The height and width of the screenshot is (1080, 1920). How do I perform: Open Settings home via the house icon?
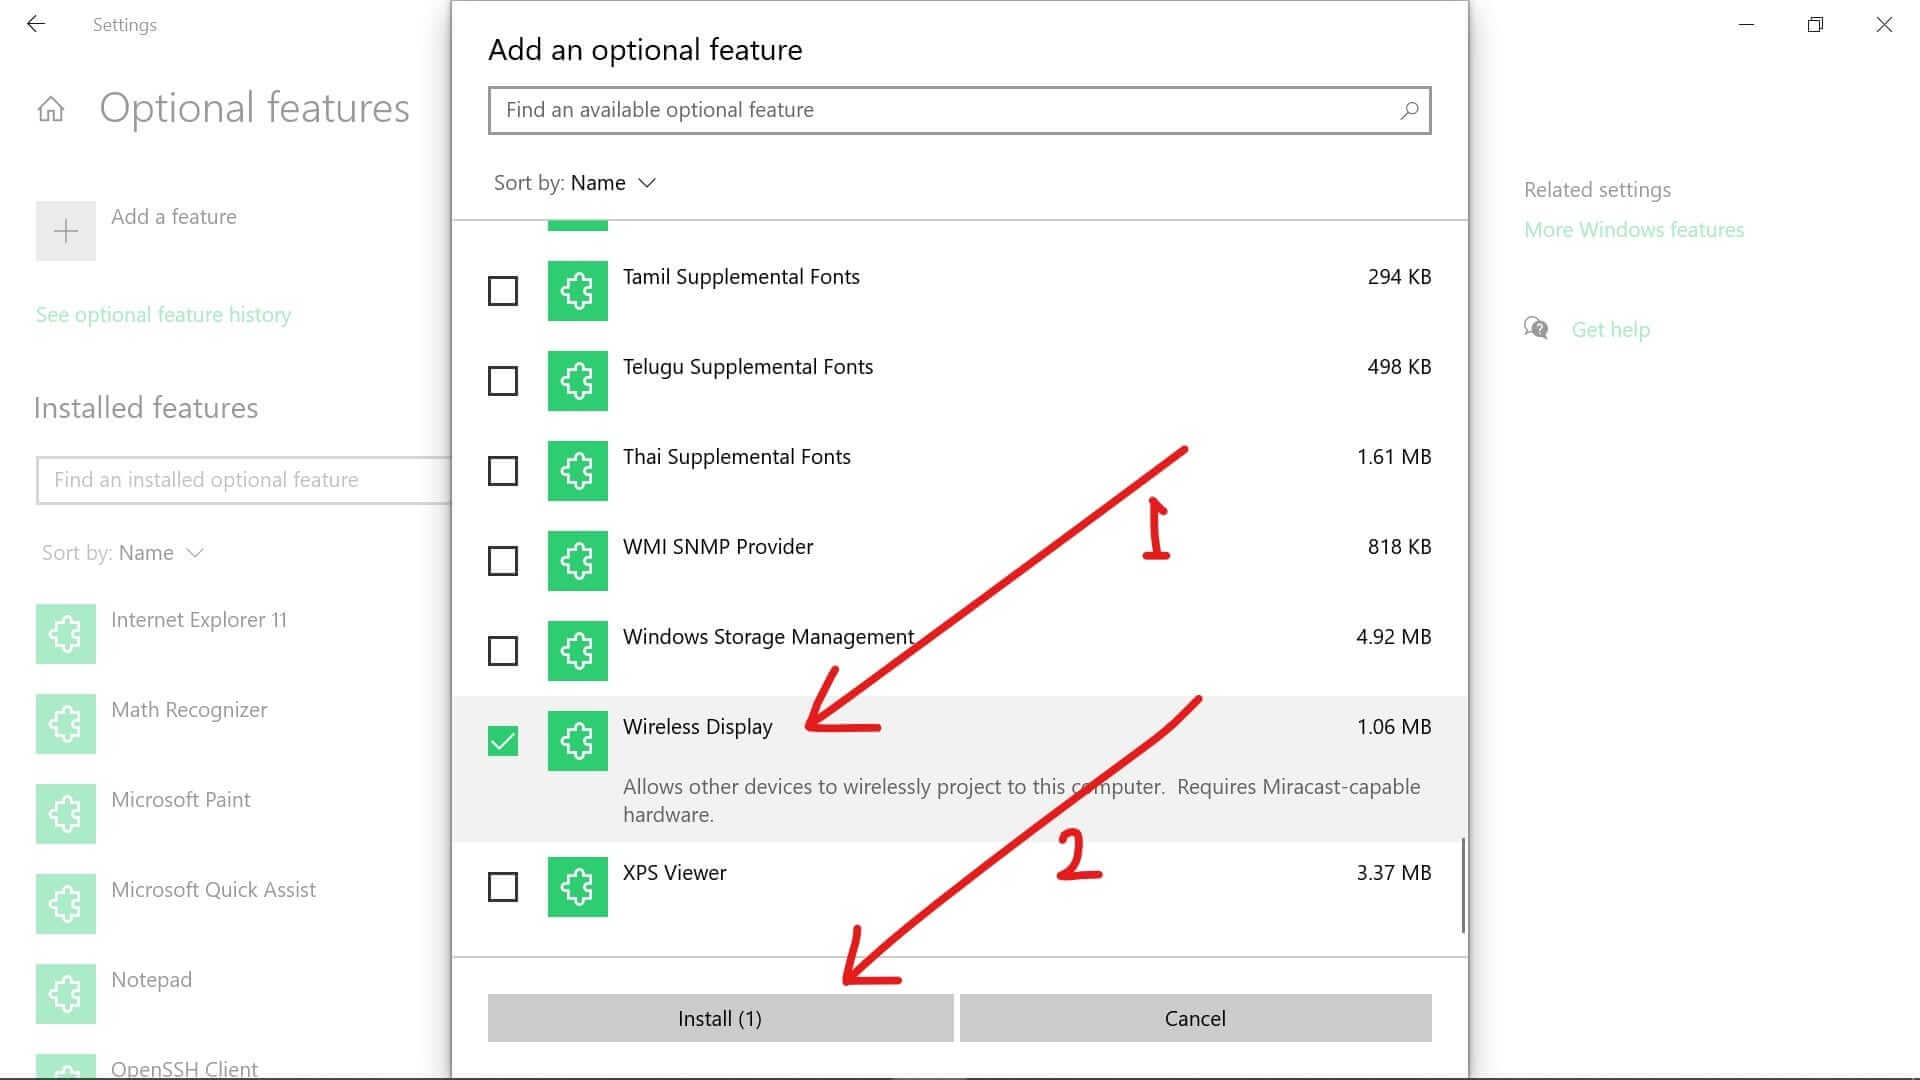[x=51, y=109]
